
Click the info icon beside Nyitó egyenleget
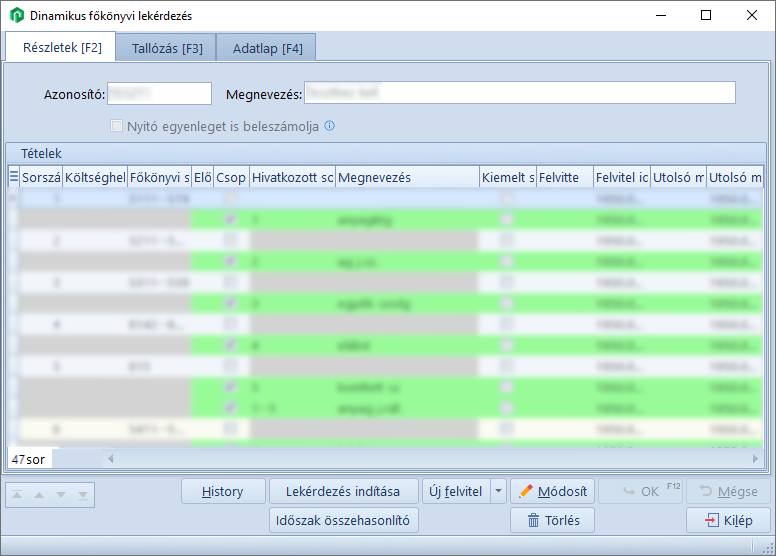coord(330,127)
